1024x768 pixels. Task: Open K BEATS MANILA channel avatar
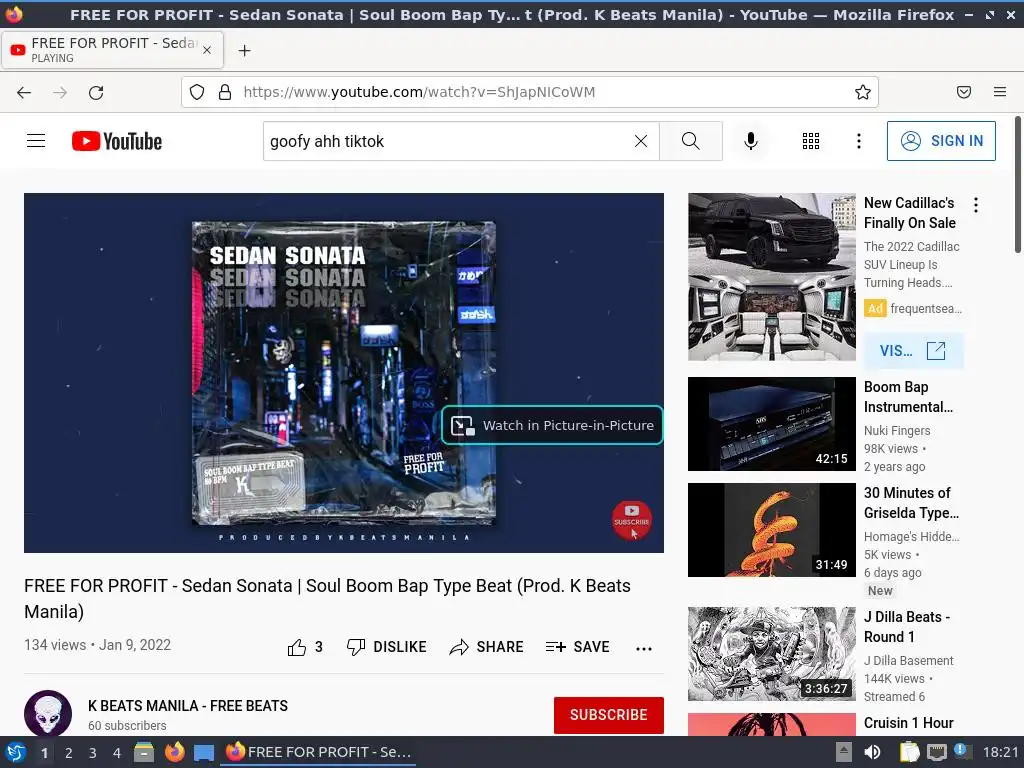tap(48, 713)
